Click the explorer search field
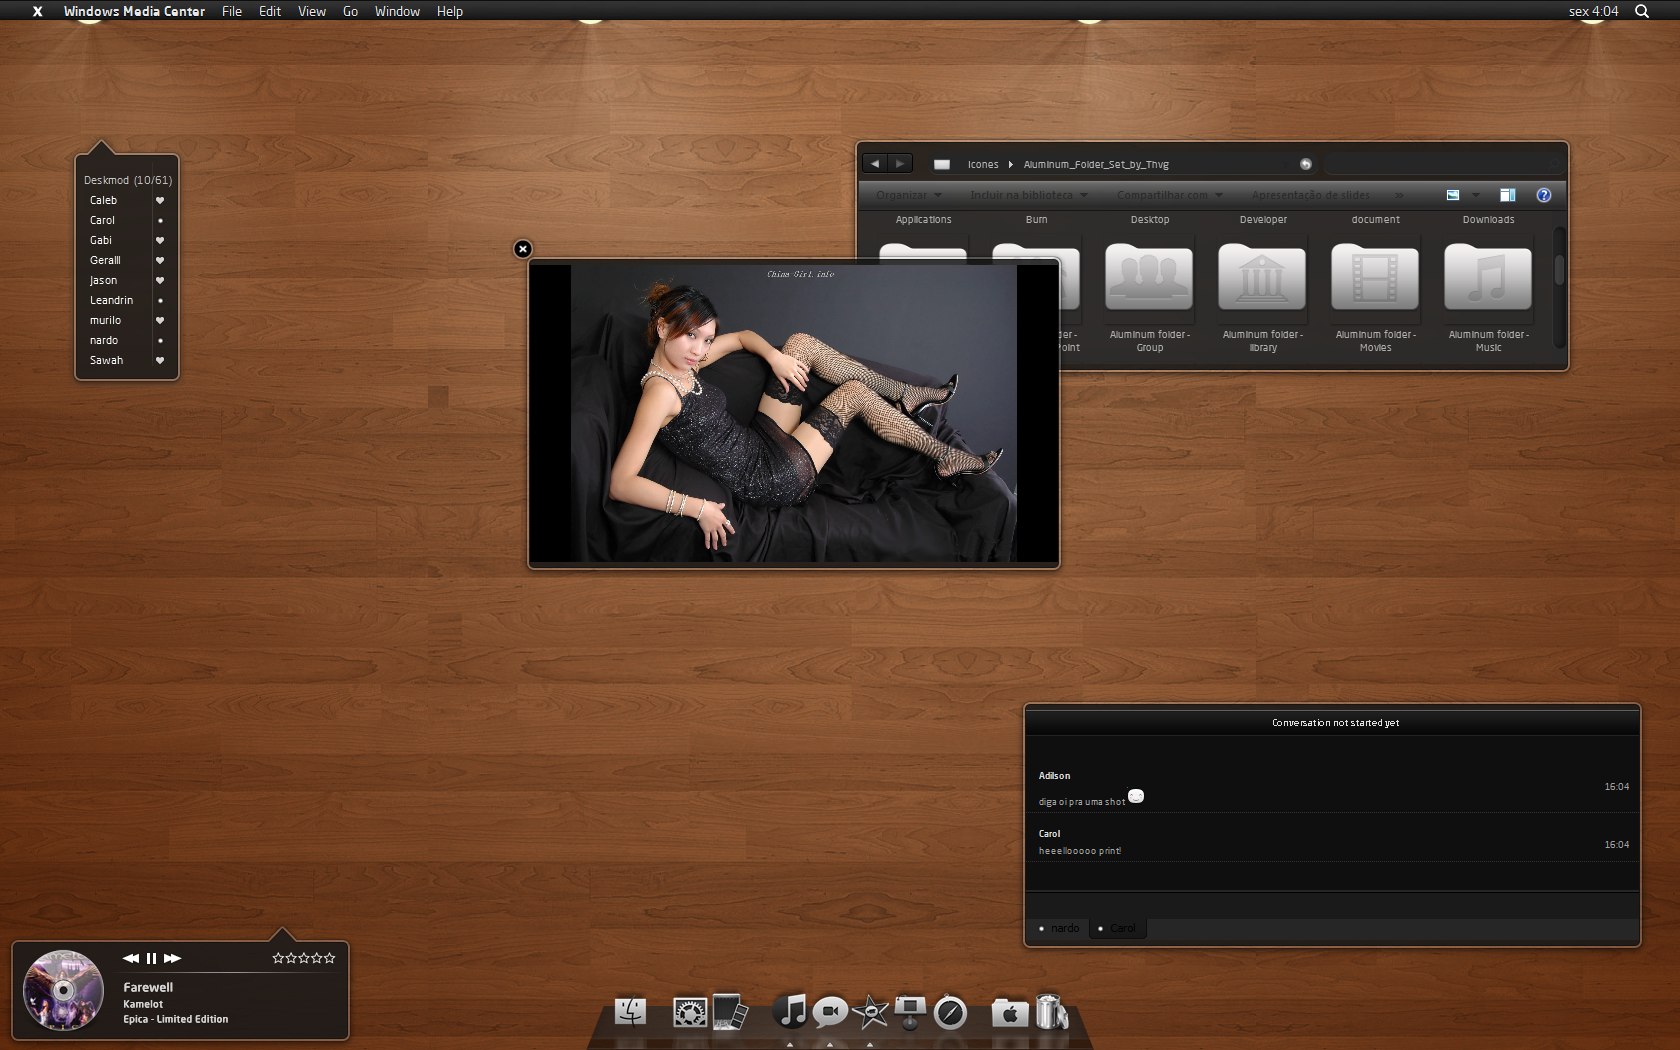1680x1050 pixels. [x=1443, y=164]
